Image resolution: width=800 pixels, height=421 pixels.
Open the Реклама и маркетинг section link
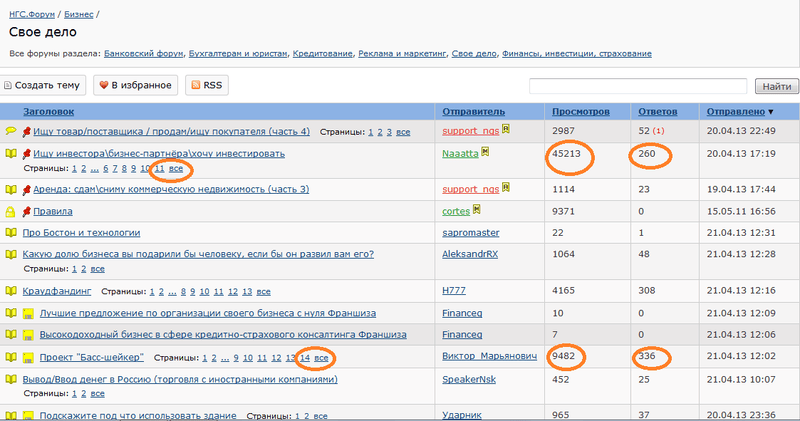coord(402,54)
